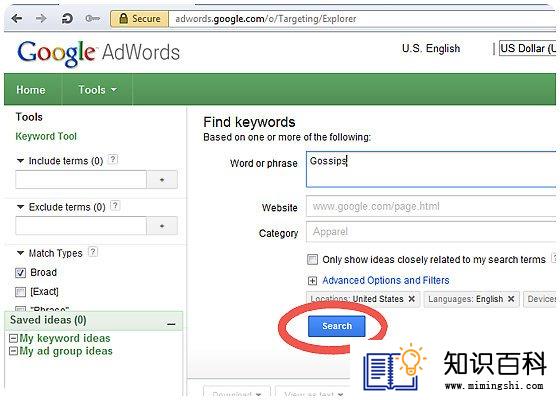Click the key icon in browser toolbar

92,19
